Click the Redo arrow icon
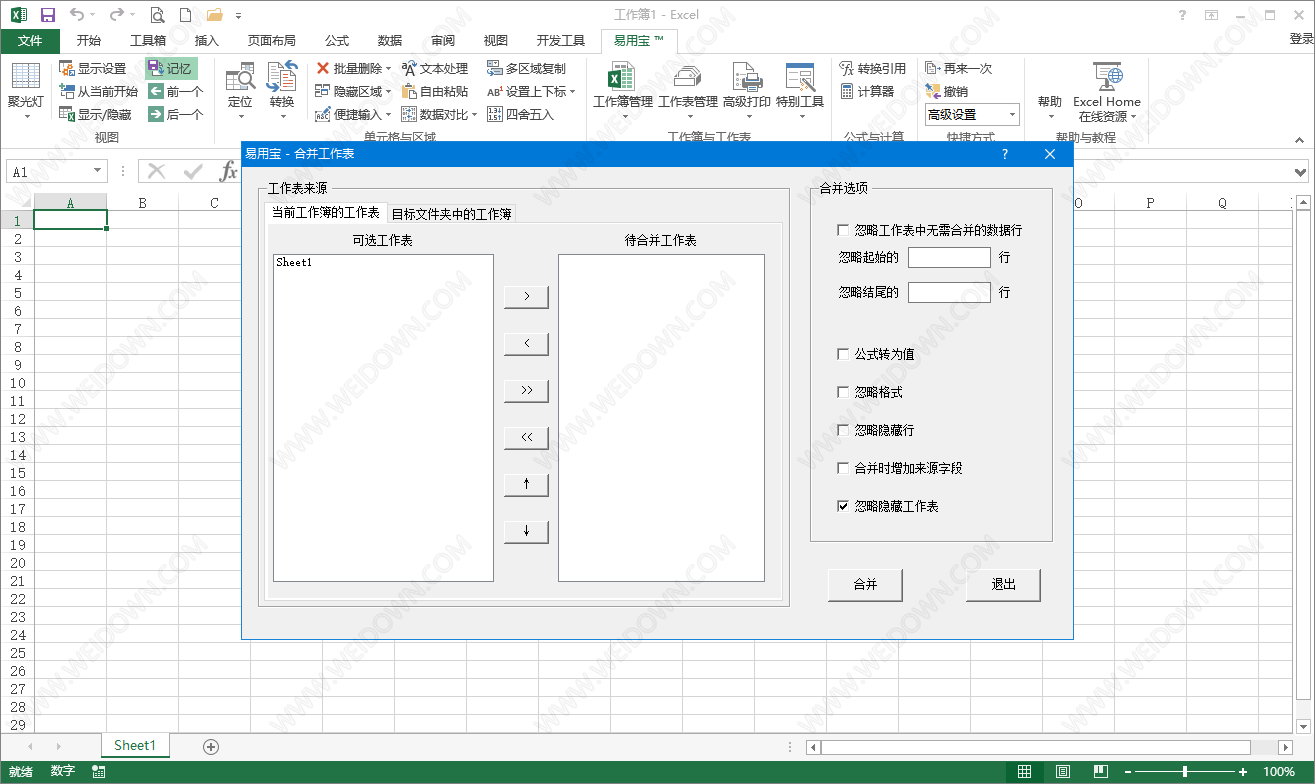This screenshot has width=1315, height=784. (x=116, y=15)
